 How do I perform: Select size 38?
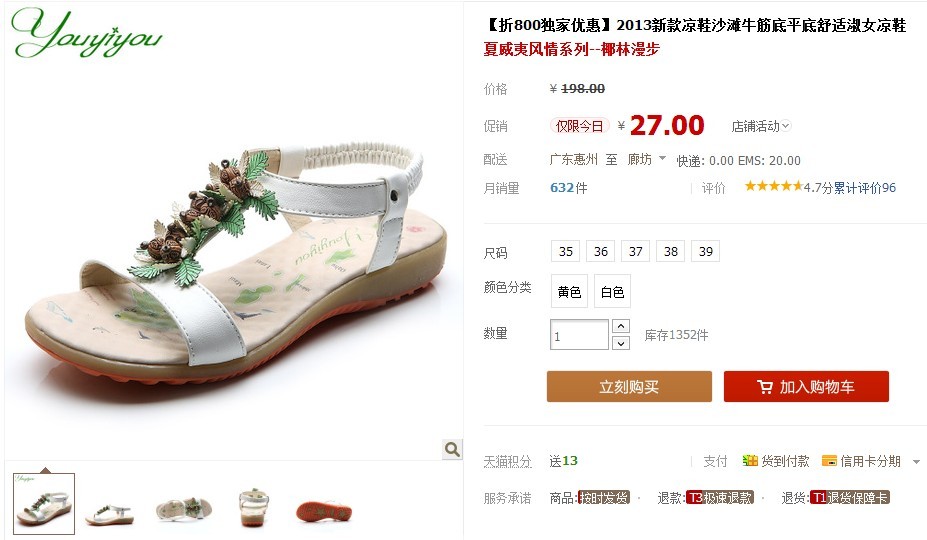pos(670,251)
